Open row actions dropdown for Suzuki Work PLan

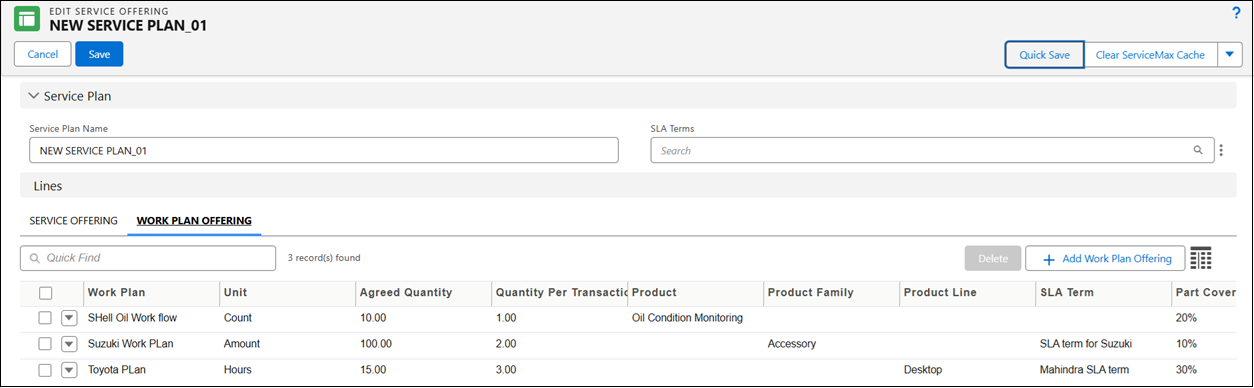(69, 344)
